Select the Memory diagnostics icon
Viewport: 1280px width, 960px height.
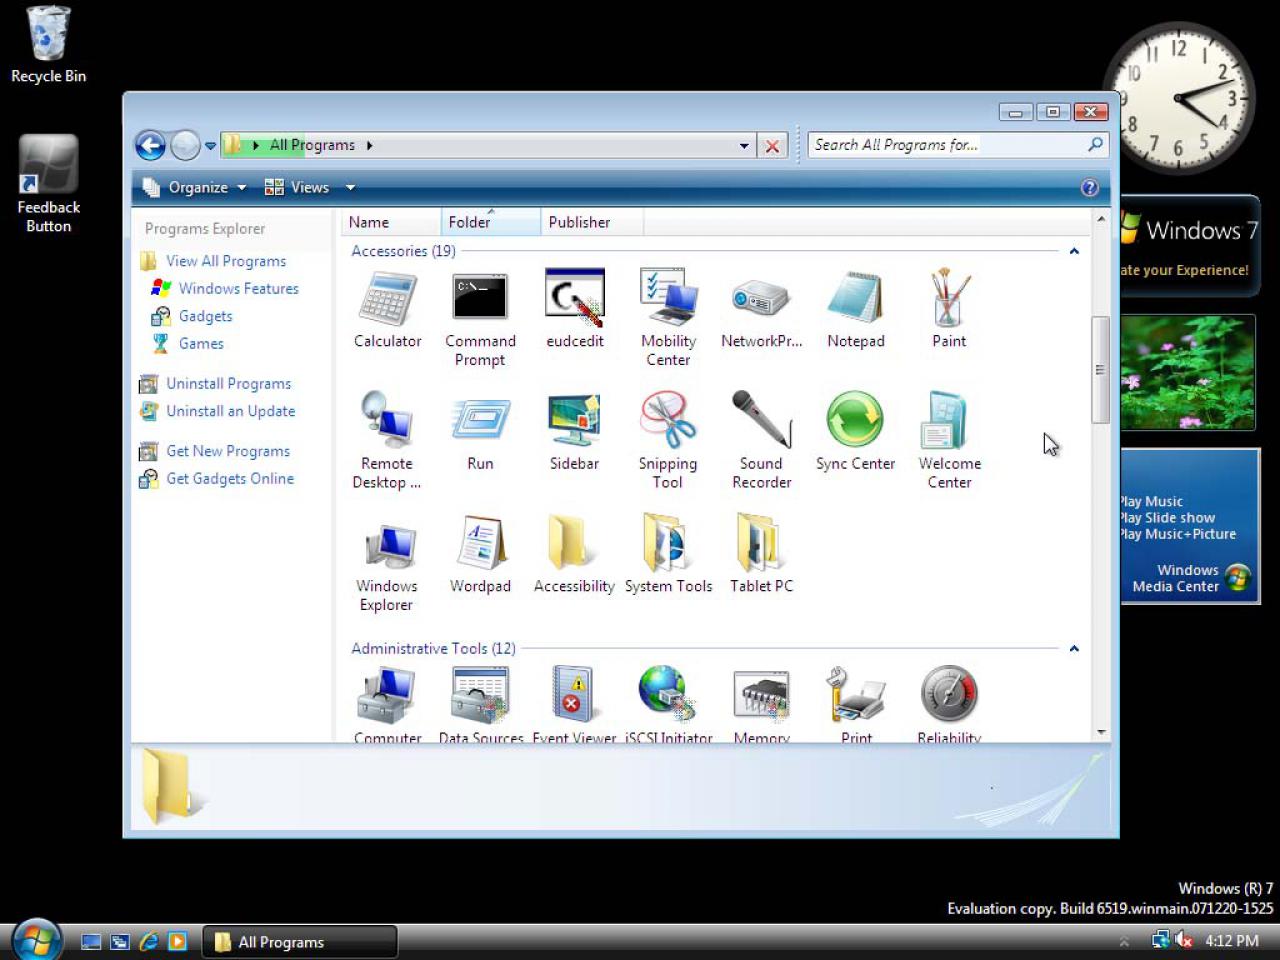(x=761, y=695)
